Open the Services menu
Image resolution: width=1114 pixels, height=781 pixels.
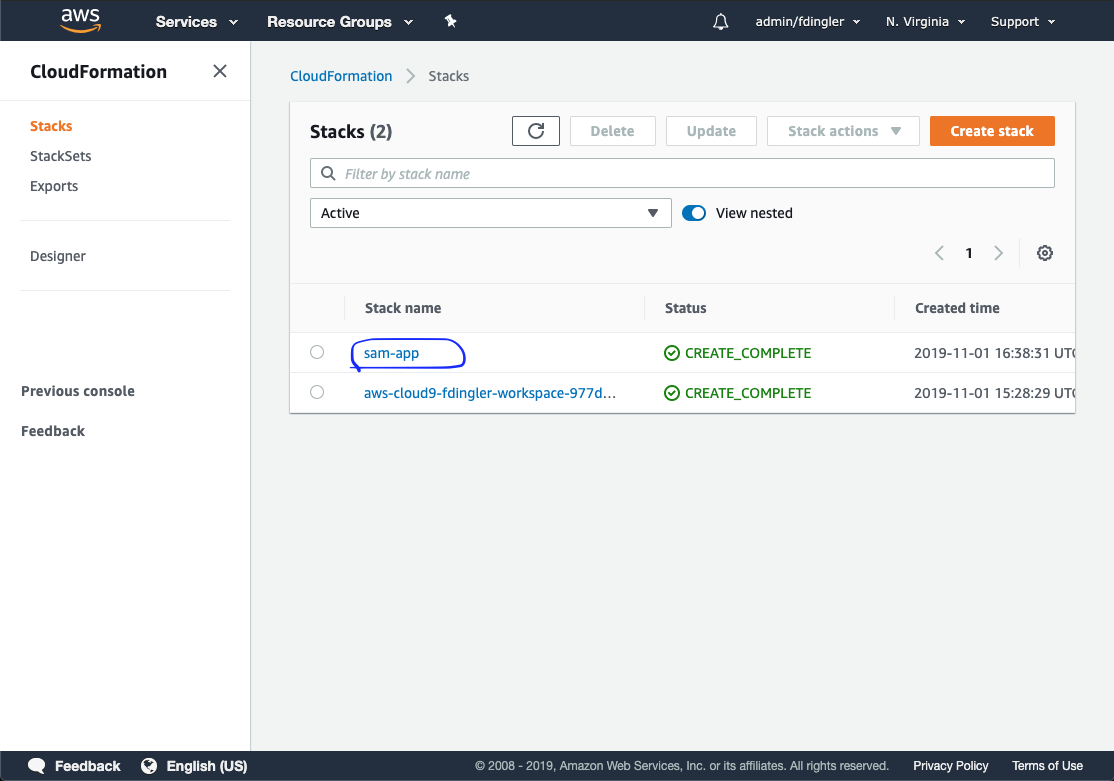(x=196, y=22)
